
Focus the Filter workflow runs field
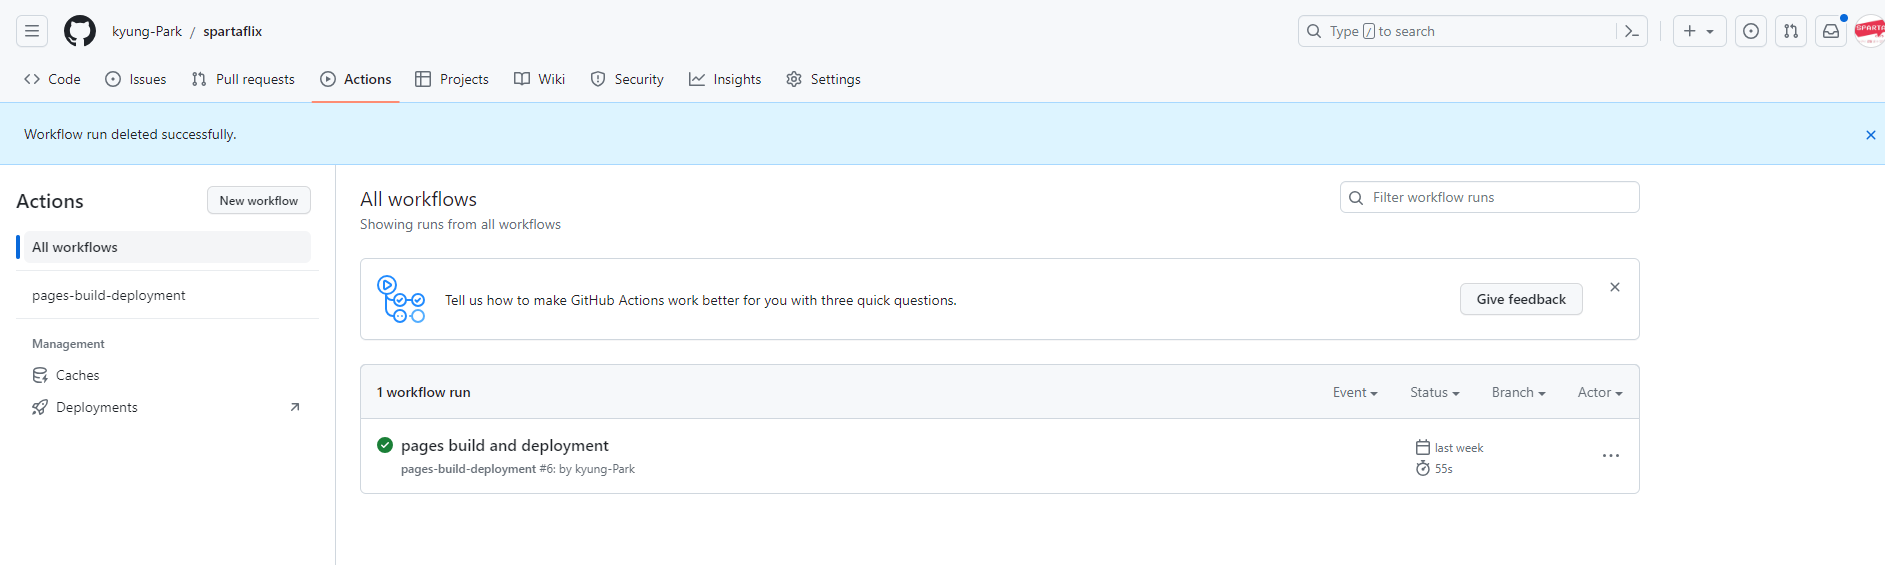1489,197
